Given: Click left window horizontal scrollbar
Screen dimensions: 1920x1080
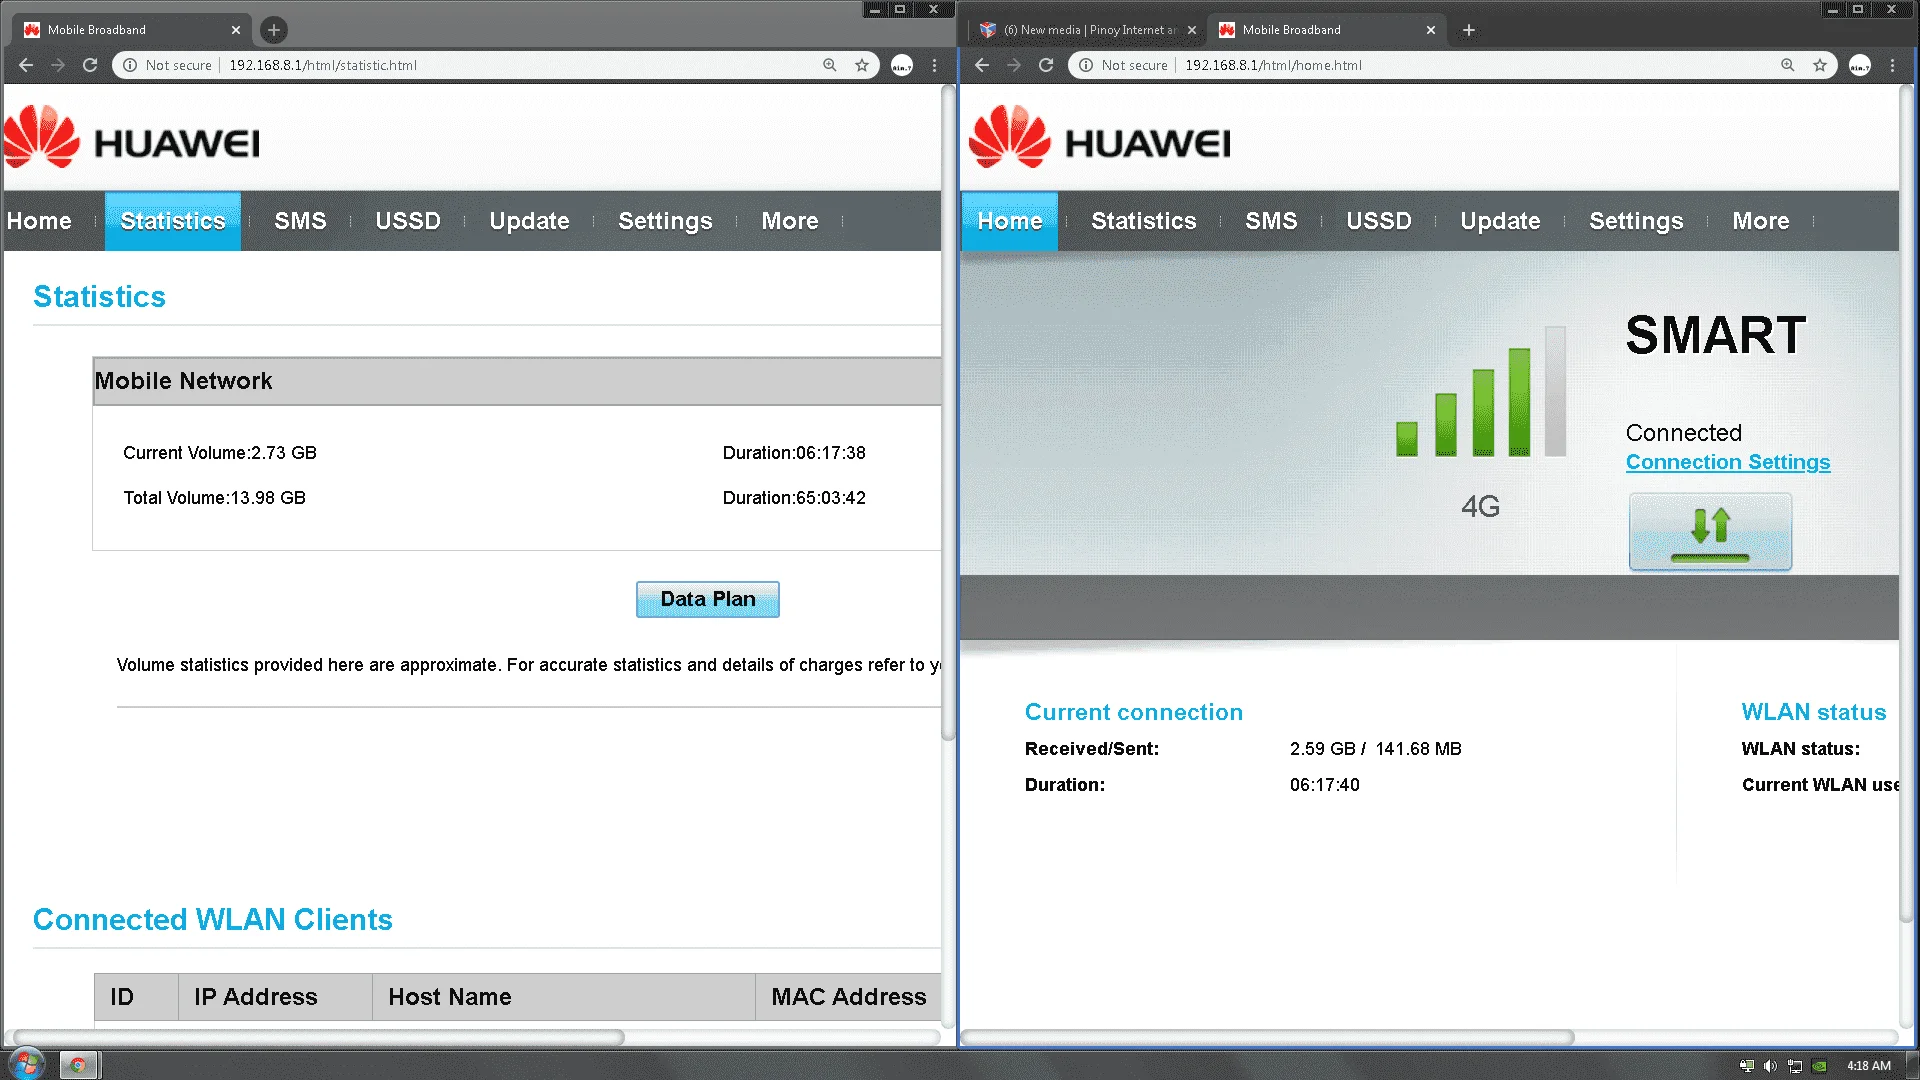Looking at the screenshot, I should [x=319, y=1037].
